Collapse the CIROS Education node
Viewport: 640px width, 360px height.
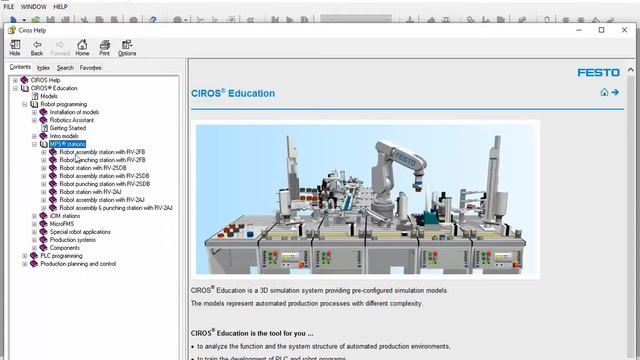(15, 88)
